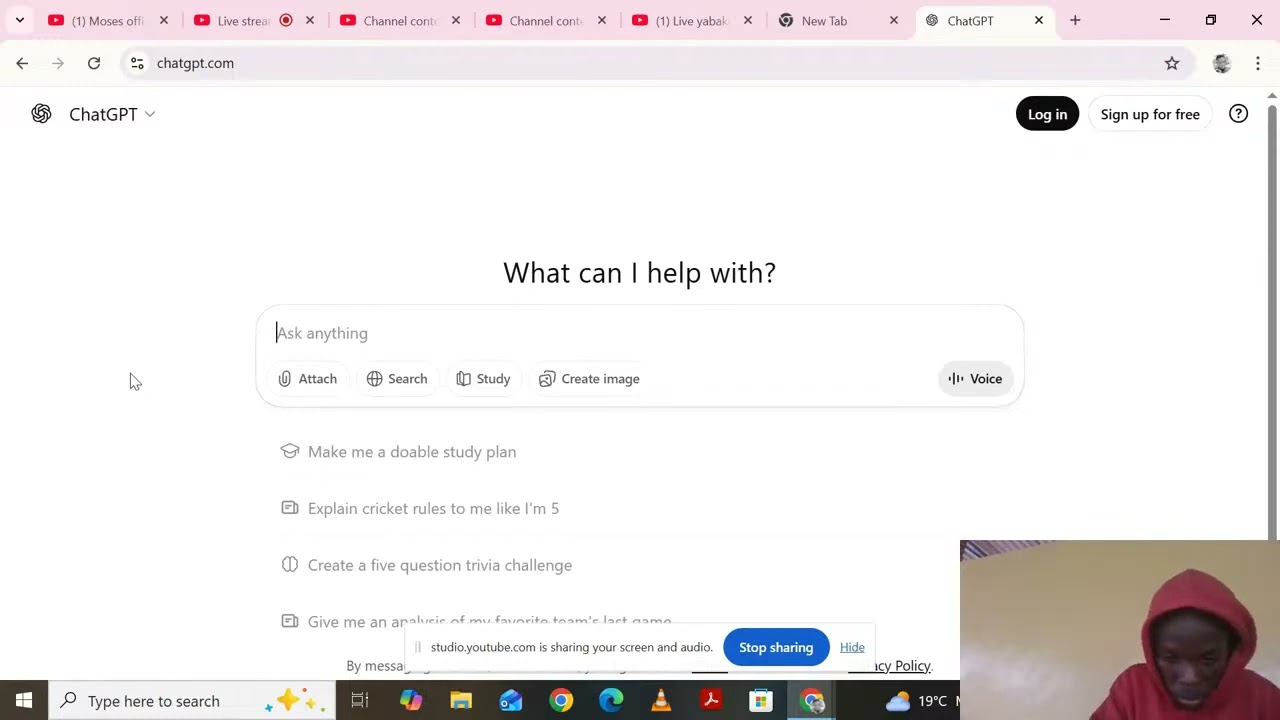Open the ChatGPT model selector dropdown
Viewport: 1280px width, 720px height.
[112, 114]
